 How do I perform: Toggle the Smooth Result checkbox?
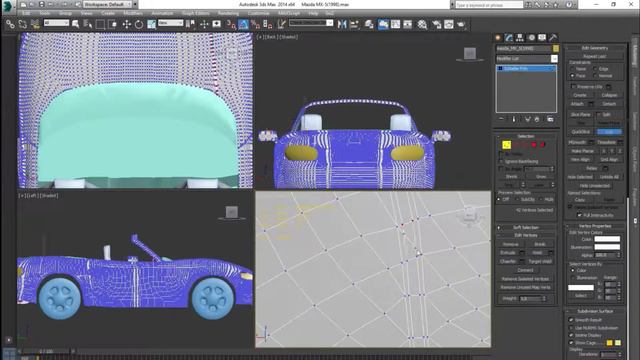coord(571,320)
